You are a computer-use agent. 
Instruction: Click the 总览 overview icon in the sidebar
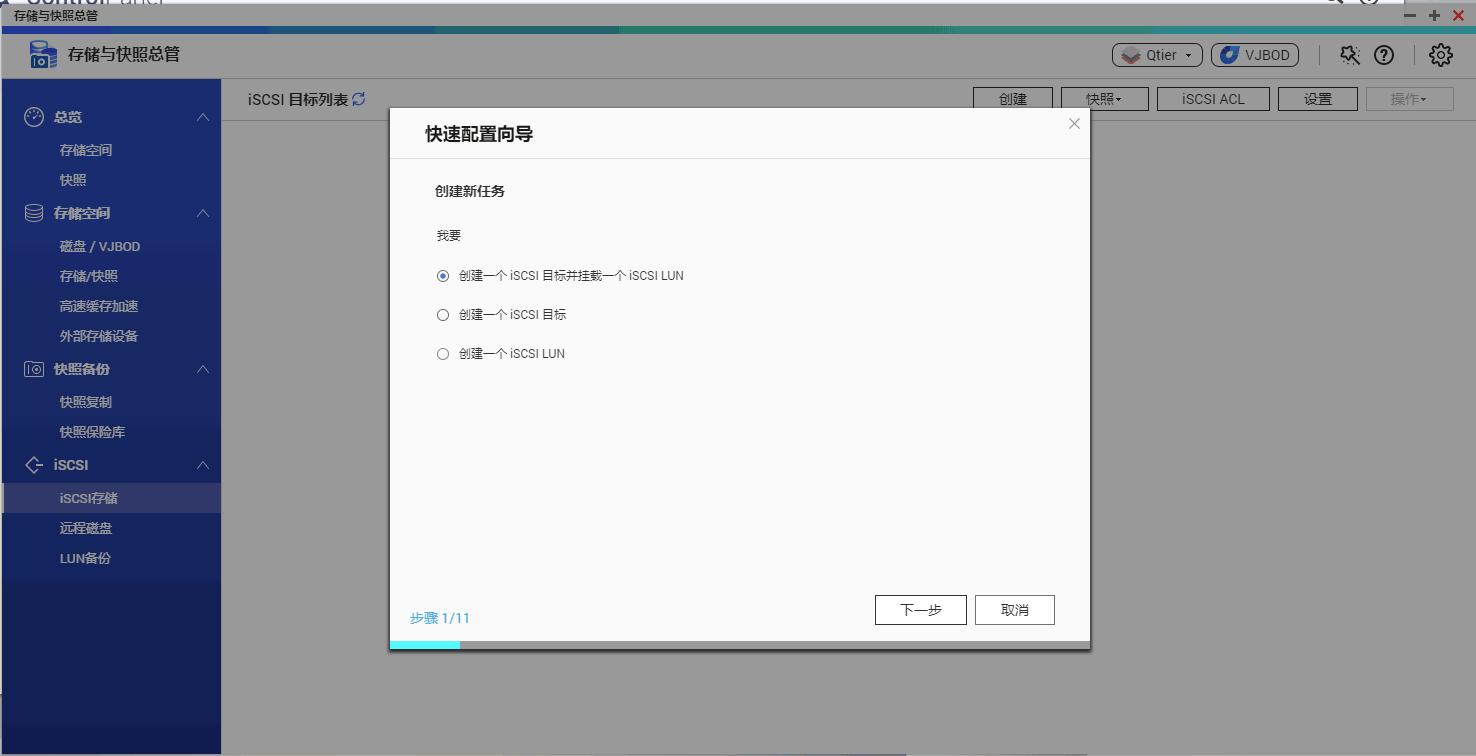[33, 117]
